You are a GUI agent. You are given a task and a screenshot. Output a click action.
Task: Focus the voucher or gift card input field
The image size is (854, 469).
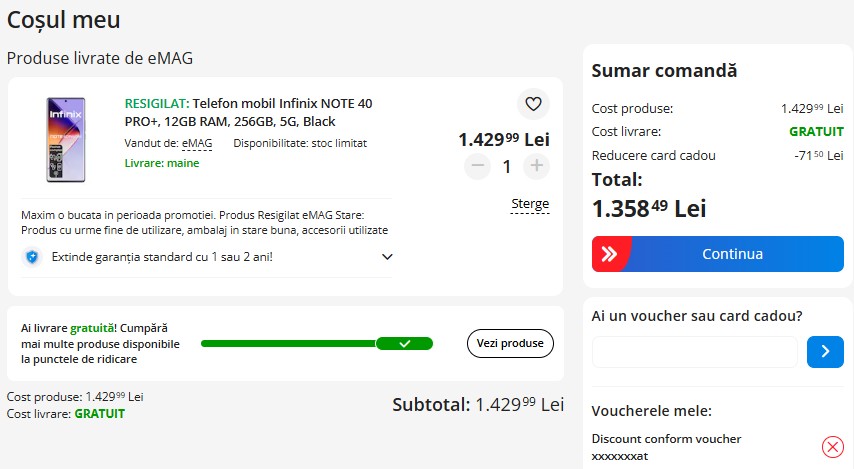[x=694, y=352]
